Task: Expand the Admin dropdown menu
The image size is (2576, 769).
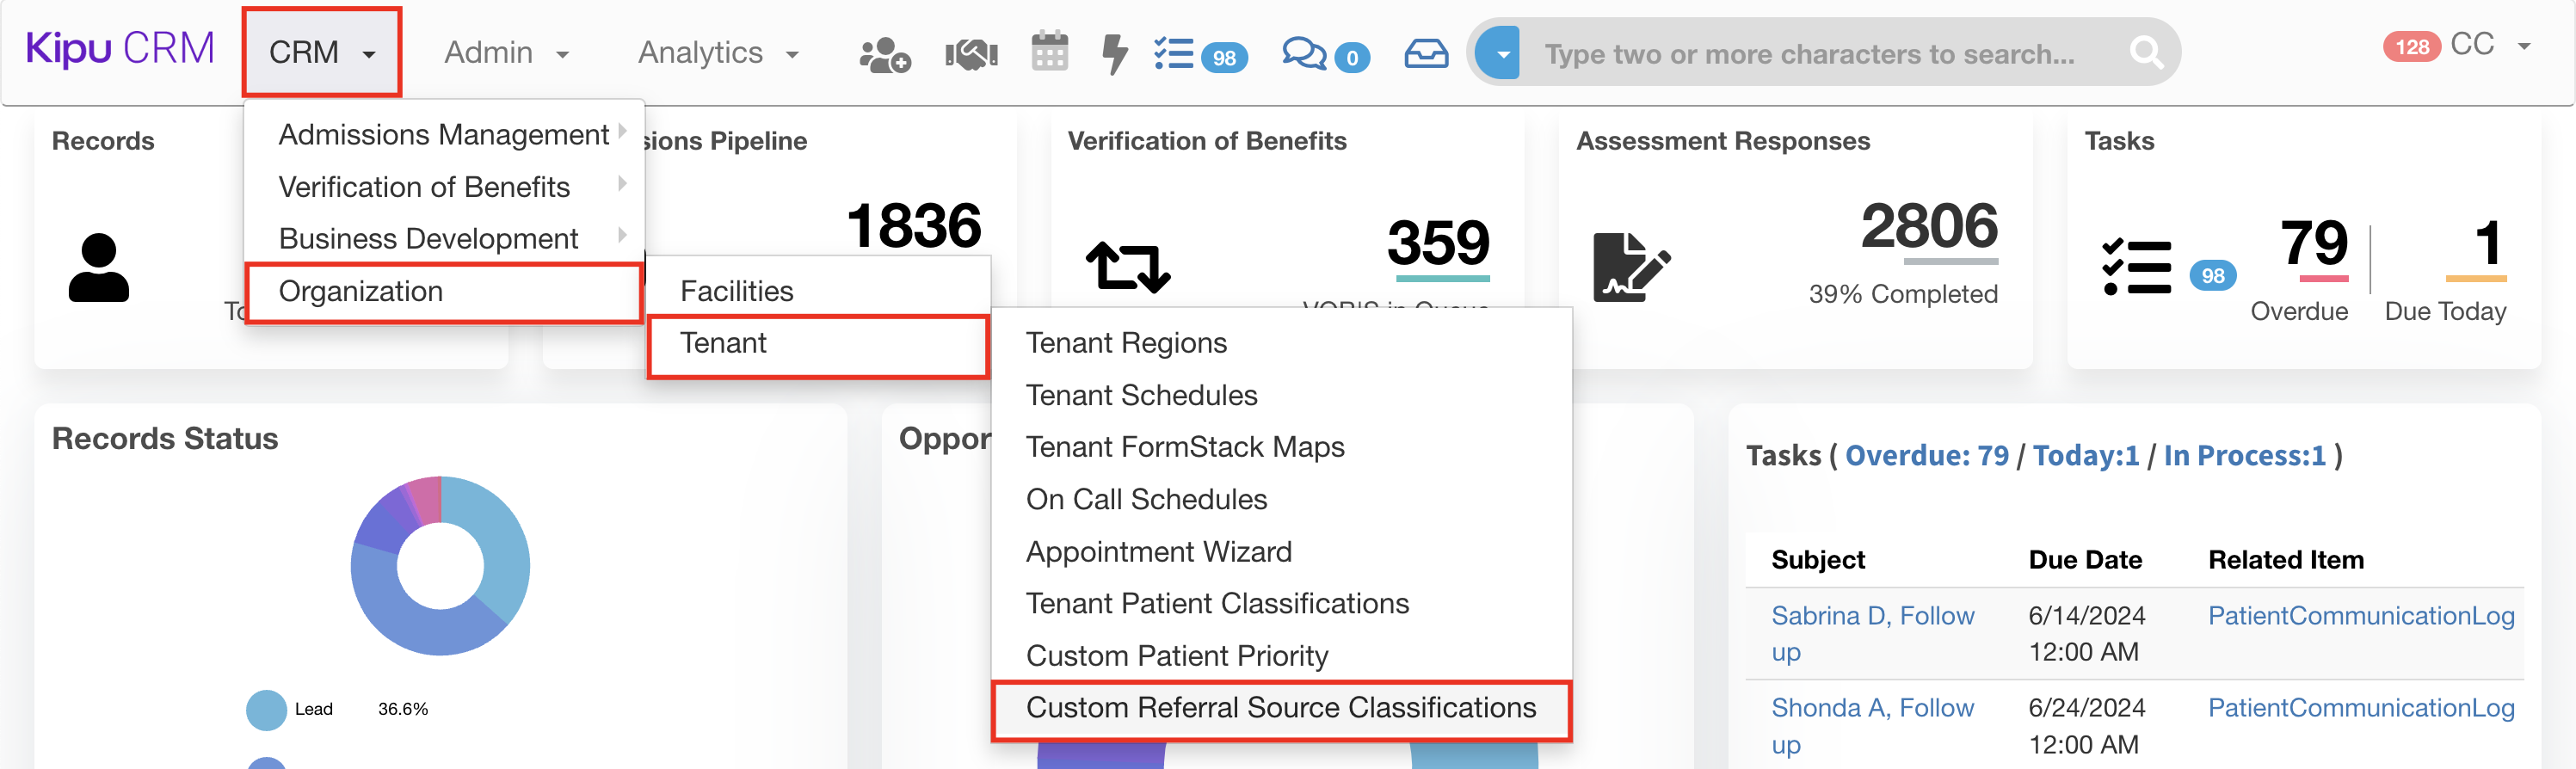Action: [506, 53]
